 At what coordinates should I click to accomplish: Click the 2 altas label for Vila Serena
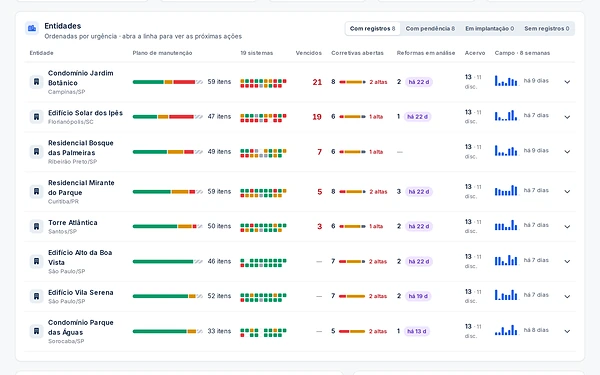(378, 296)
